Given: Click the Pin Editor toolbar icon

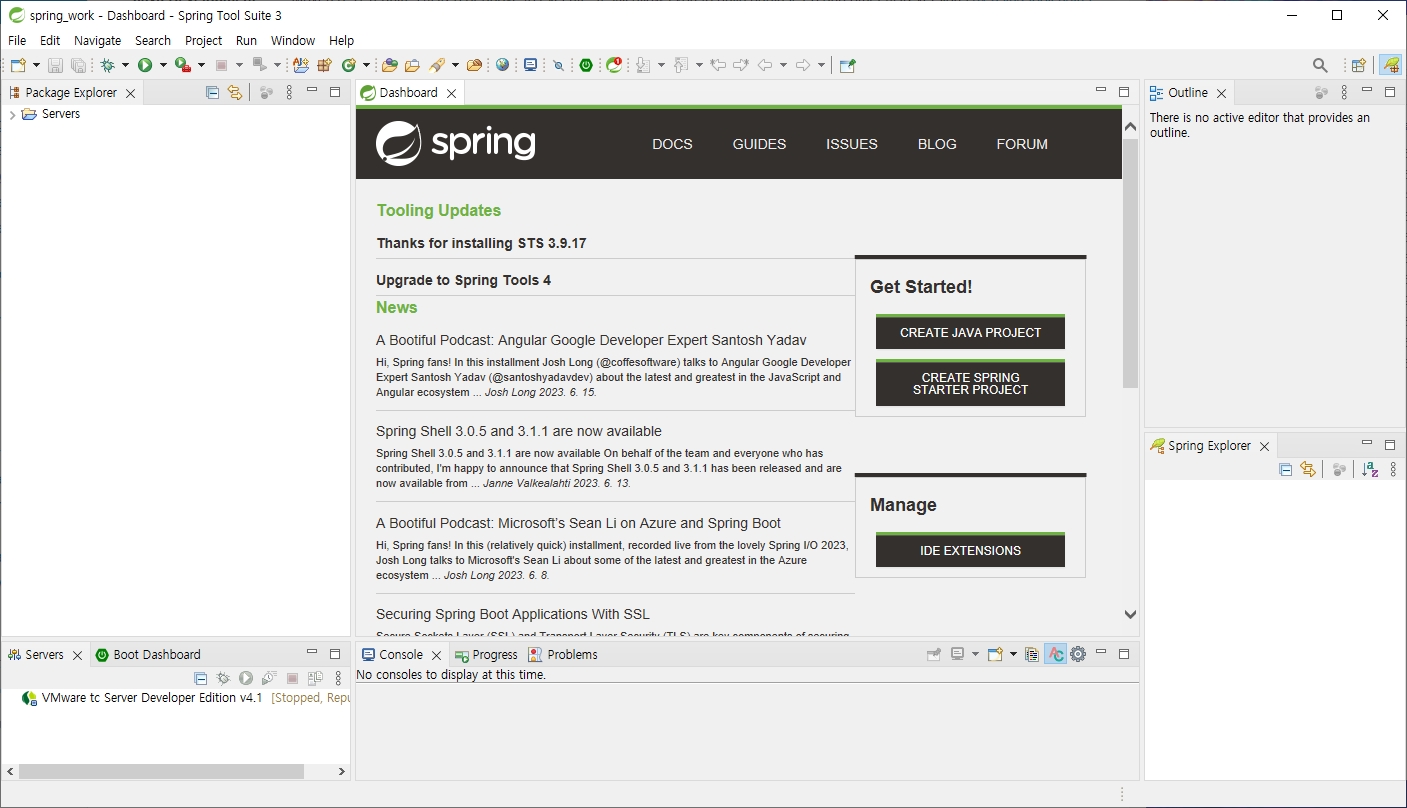Looking at the screenshot, I should pyautogui.click(x=847, y=65).
